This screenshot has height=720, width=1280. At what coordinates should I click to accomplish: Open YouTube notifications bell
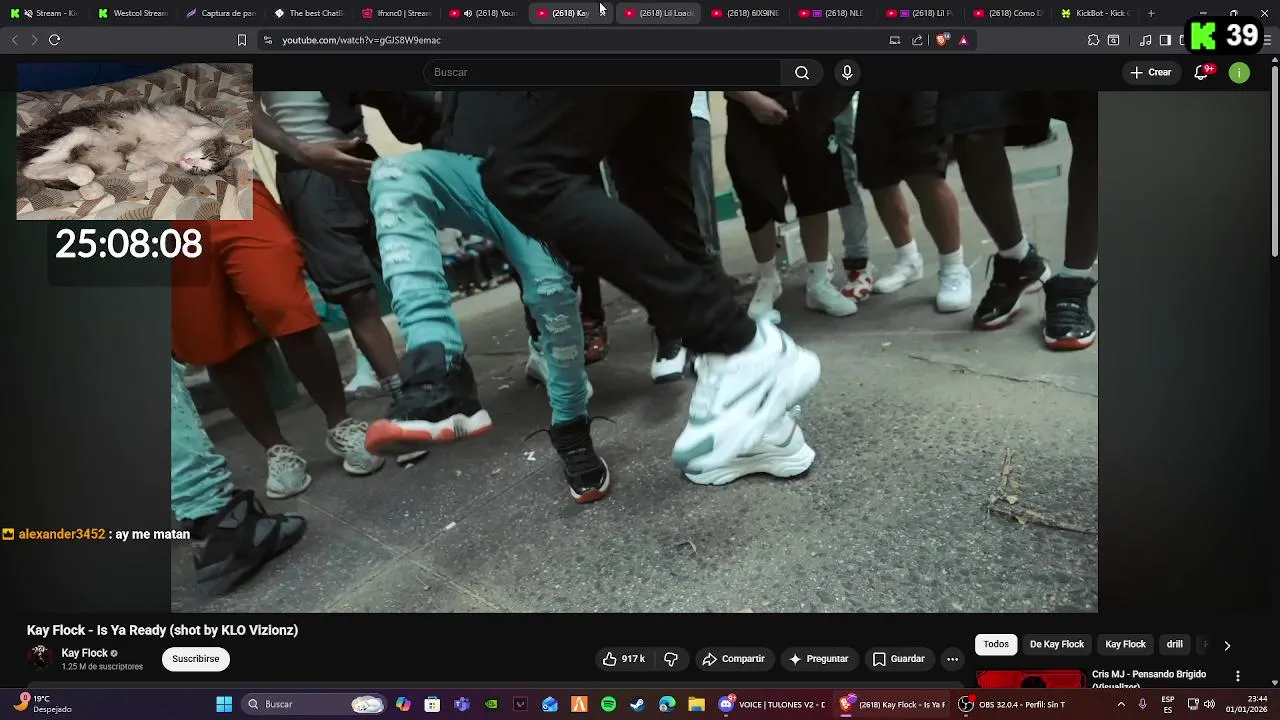pos(1202,72)
